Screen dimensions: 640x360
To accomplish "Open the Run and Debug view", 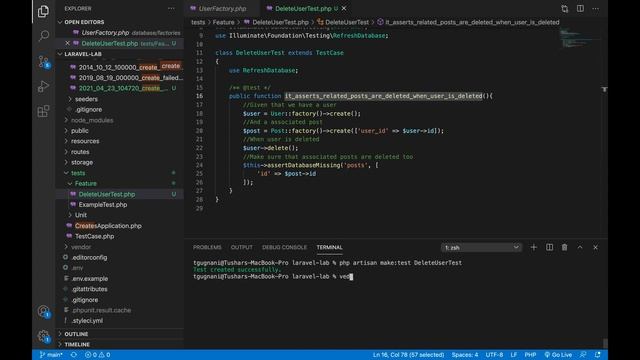I will click(43, 87).
